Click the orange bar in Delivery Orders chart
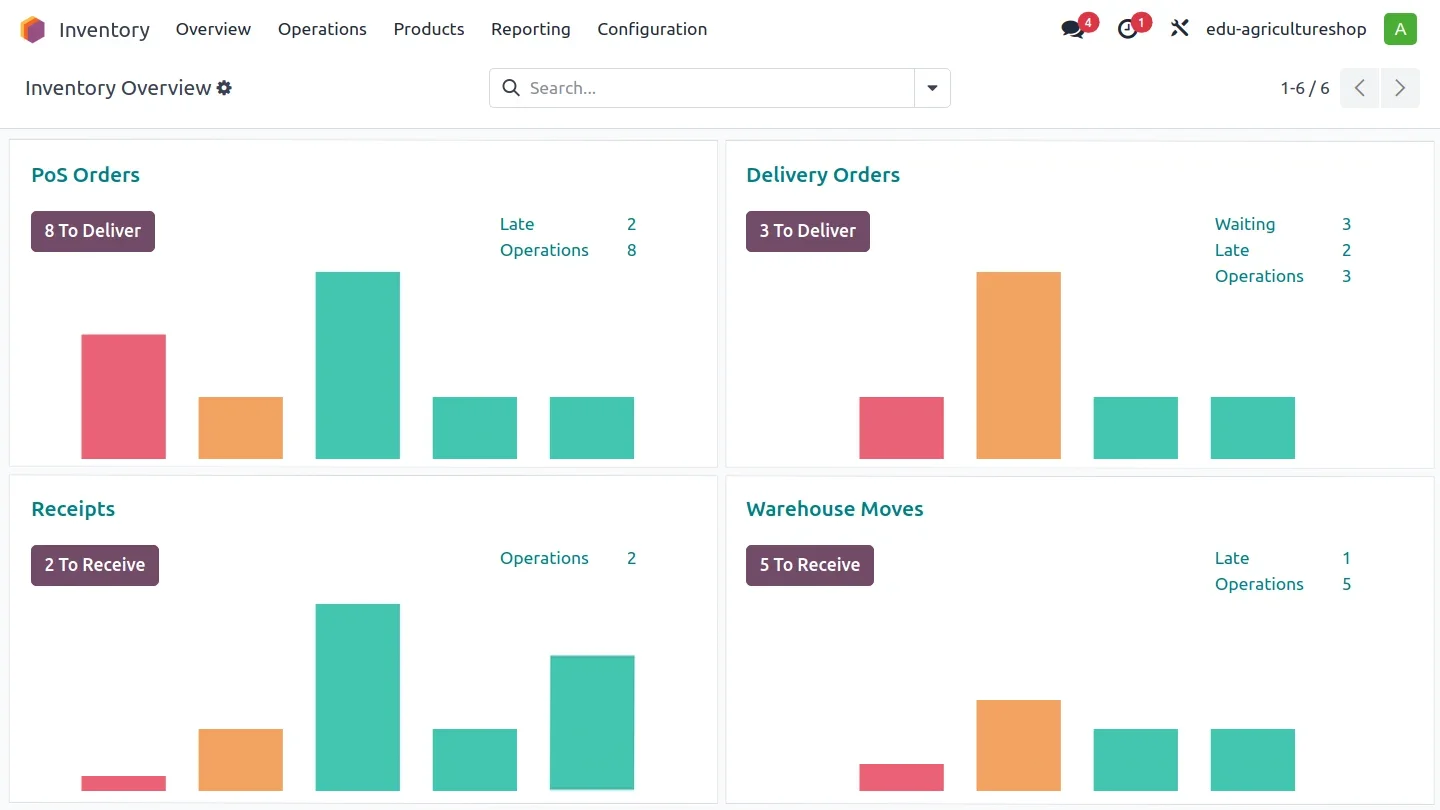This screenshot has width=1440, height=810. [x=1018, y=365]
